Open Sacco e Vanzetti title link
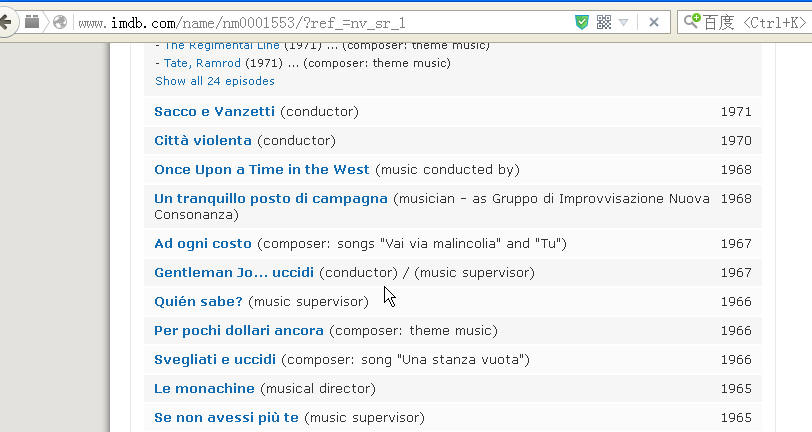Screen dimensions: 812x432 point(214,111)
